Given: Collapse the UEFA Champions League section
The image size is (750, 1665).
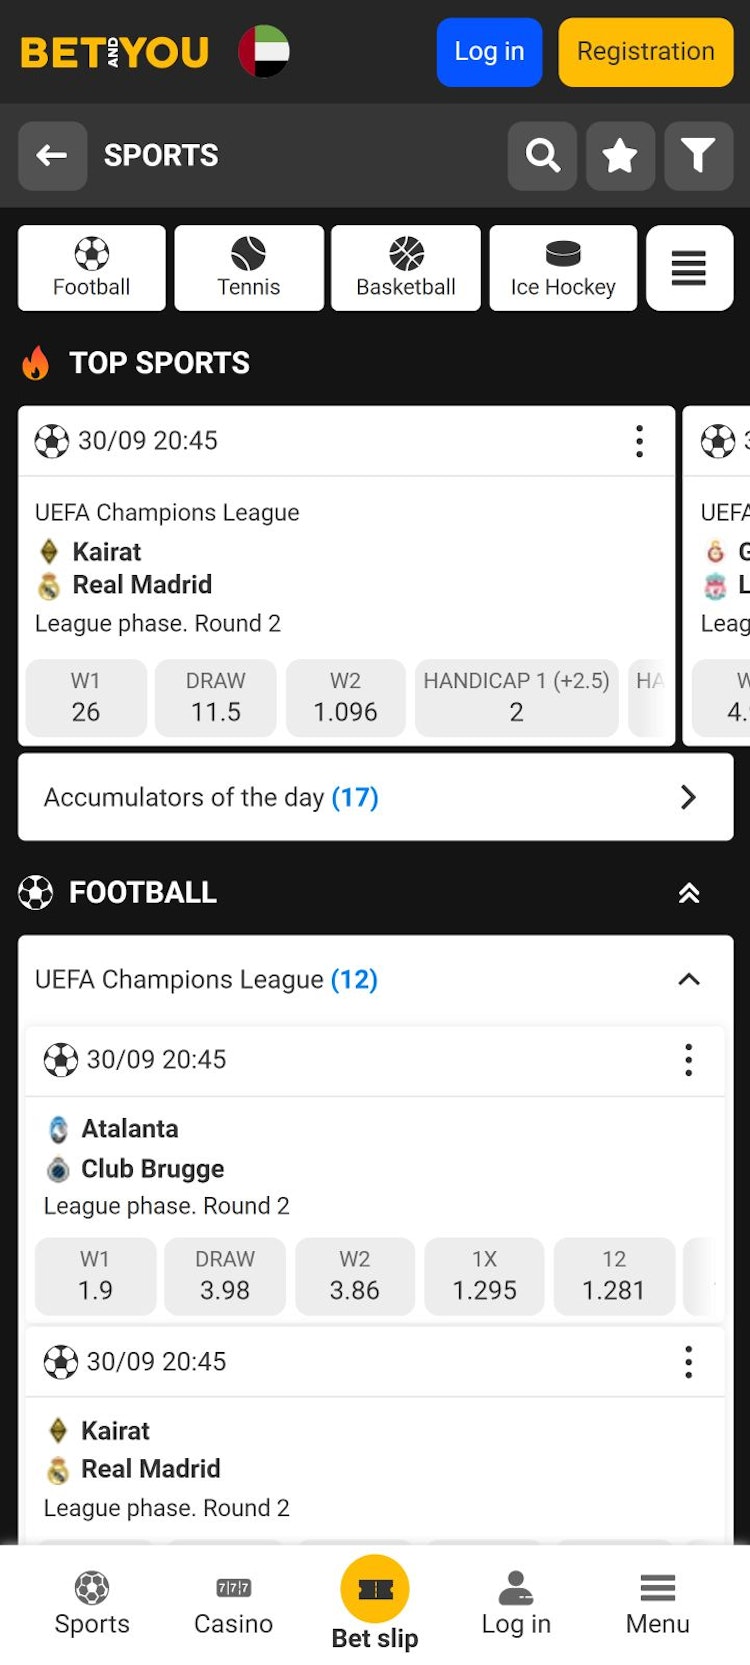Looking at the screenshot, I should click(x=689, y=980).
